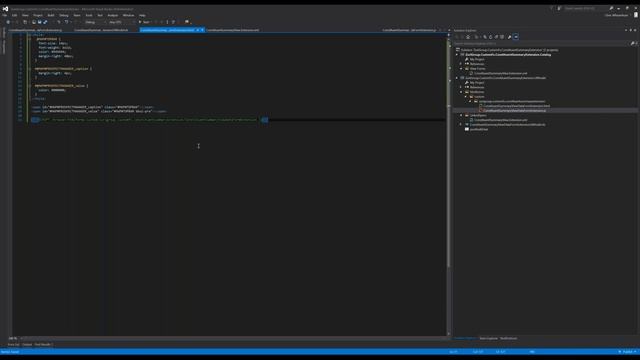Select the html file in Solution Explorer

516,106
